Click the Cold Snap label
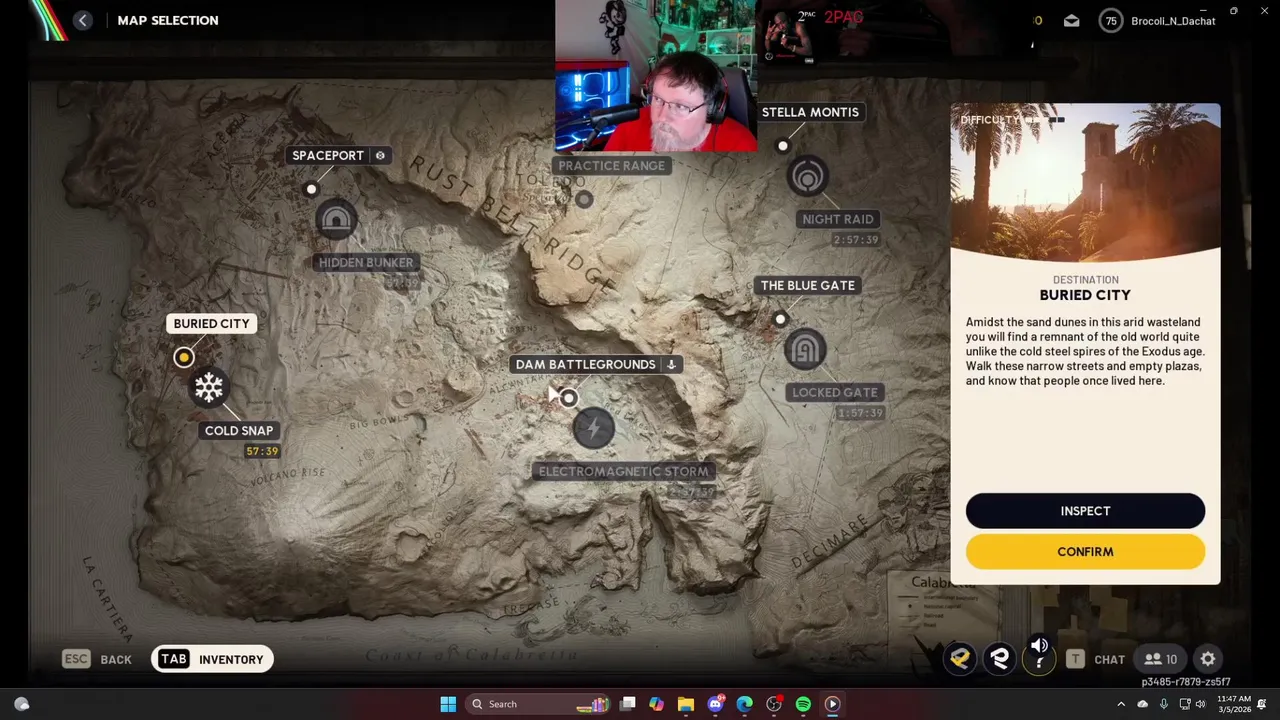 tap(238, 430)
